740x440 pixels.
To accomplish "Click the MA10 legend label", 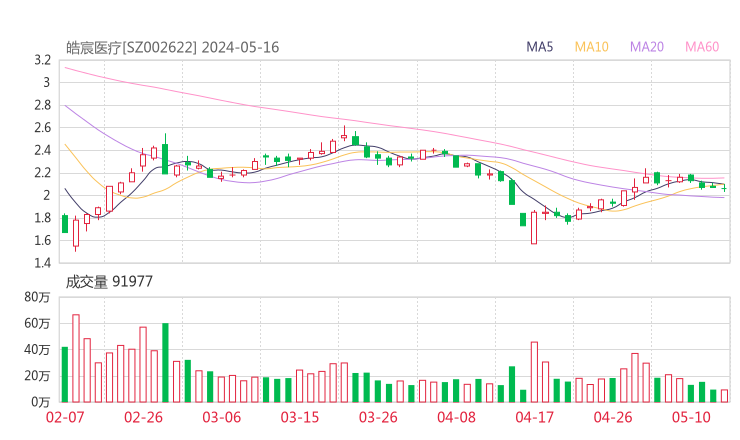I will (x=591, y=47).
